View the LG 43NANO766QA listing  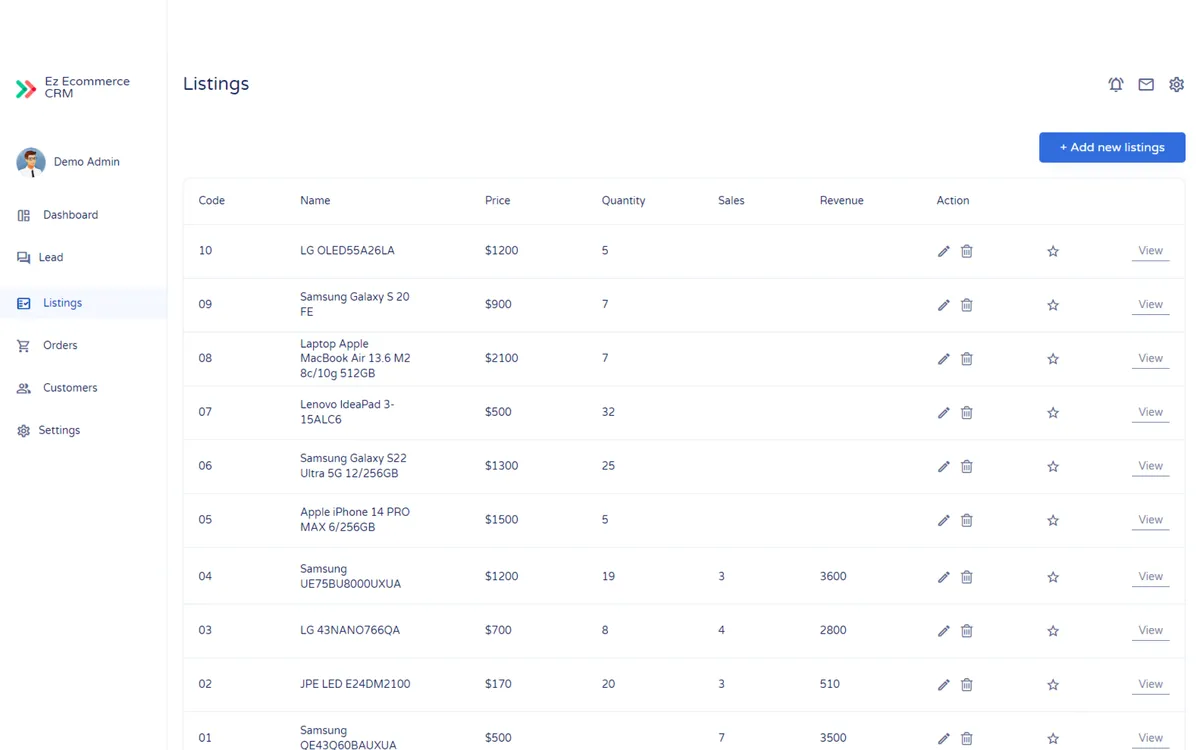pyautogui.click(x=1150, y=631)
